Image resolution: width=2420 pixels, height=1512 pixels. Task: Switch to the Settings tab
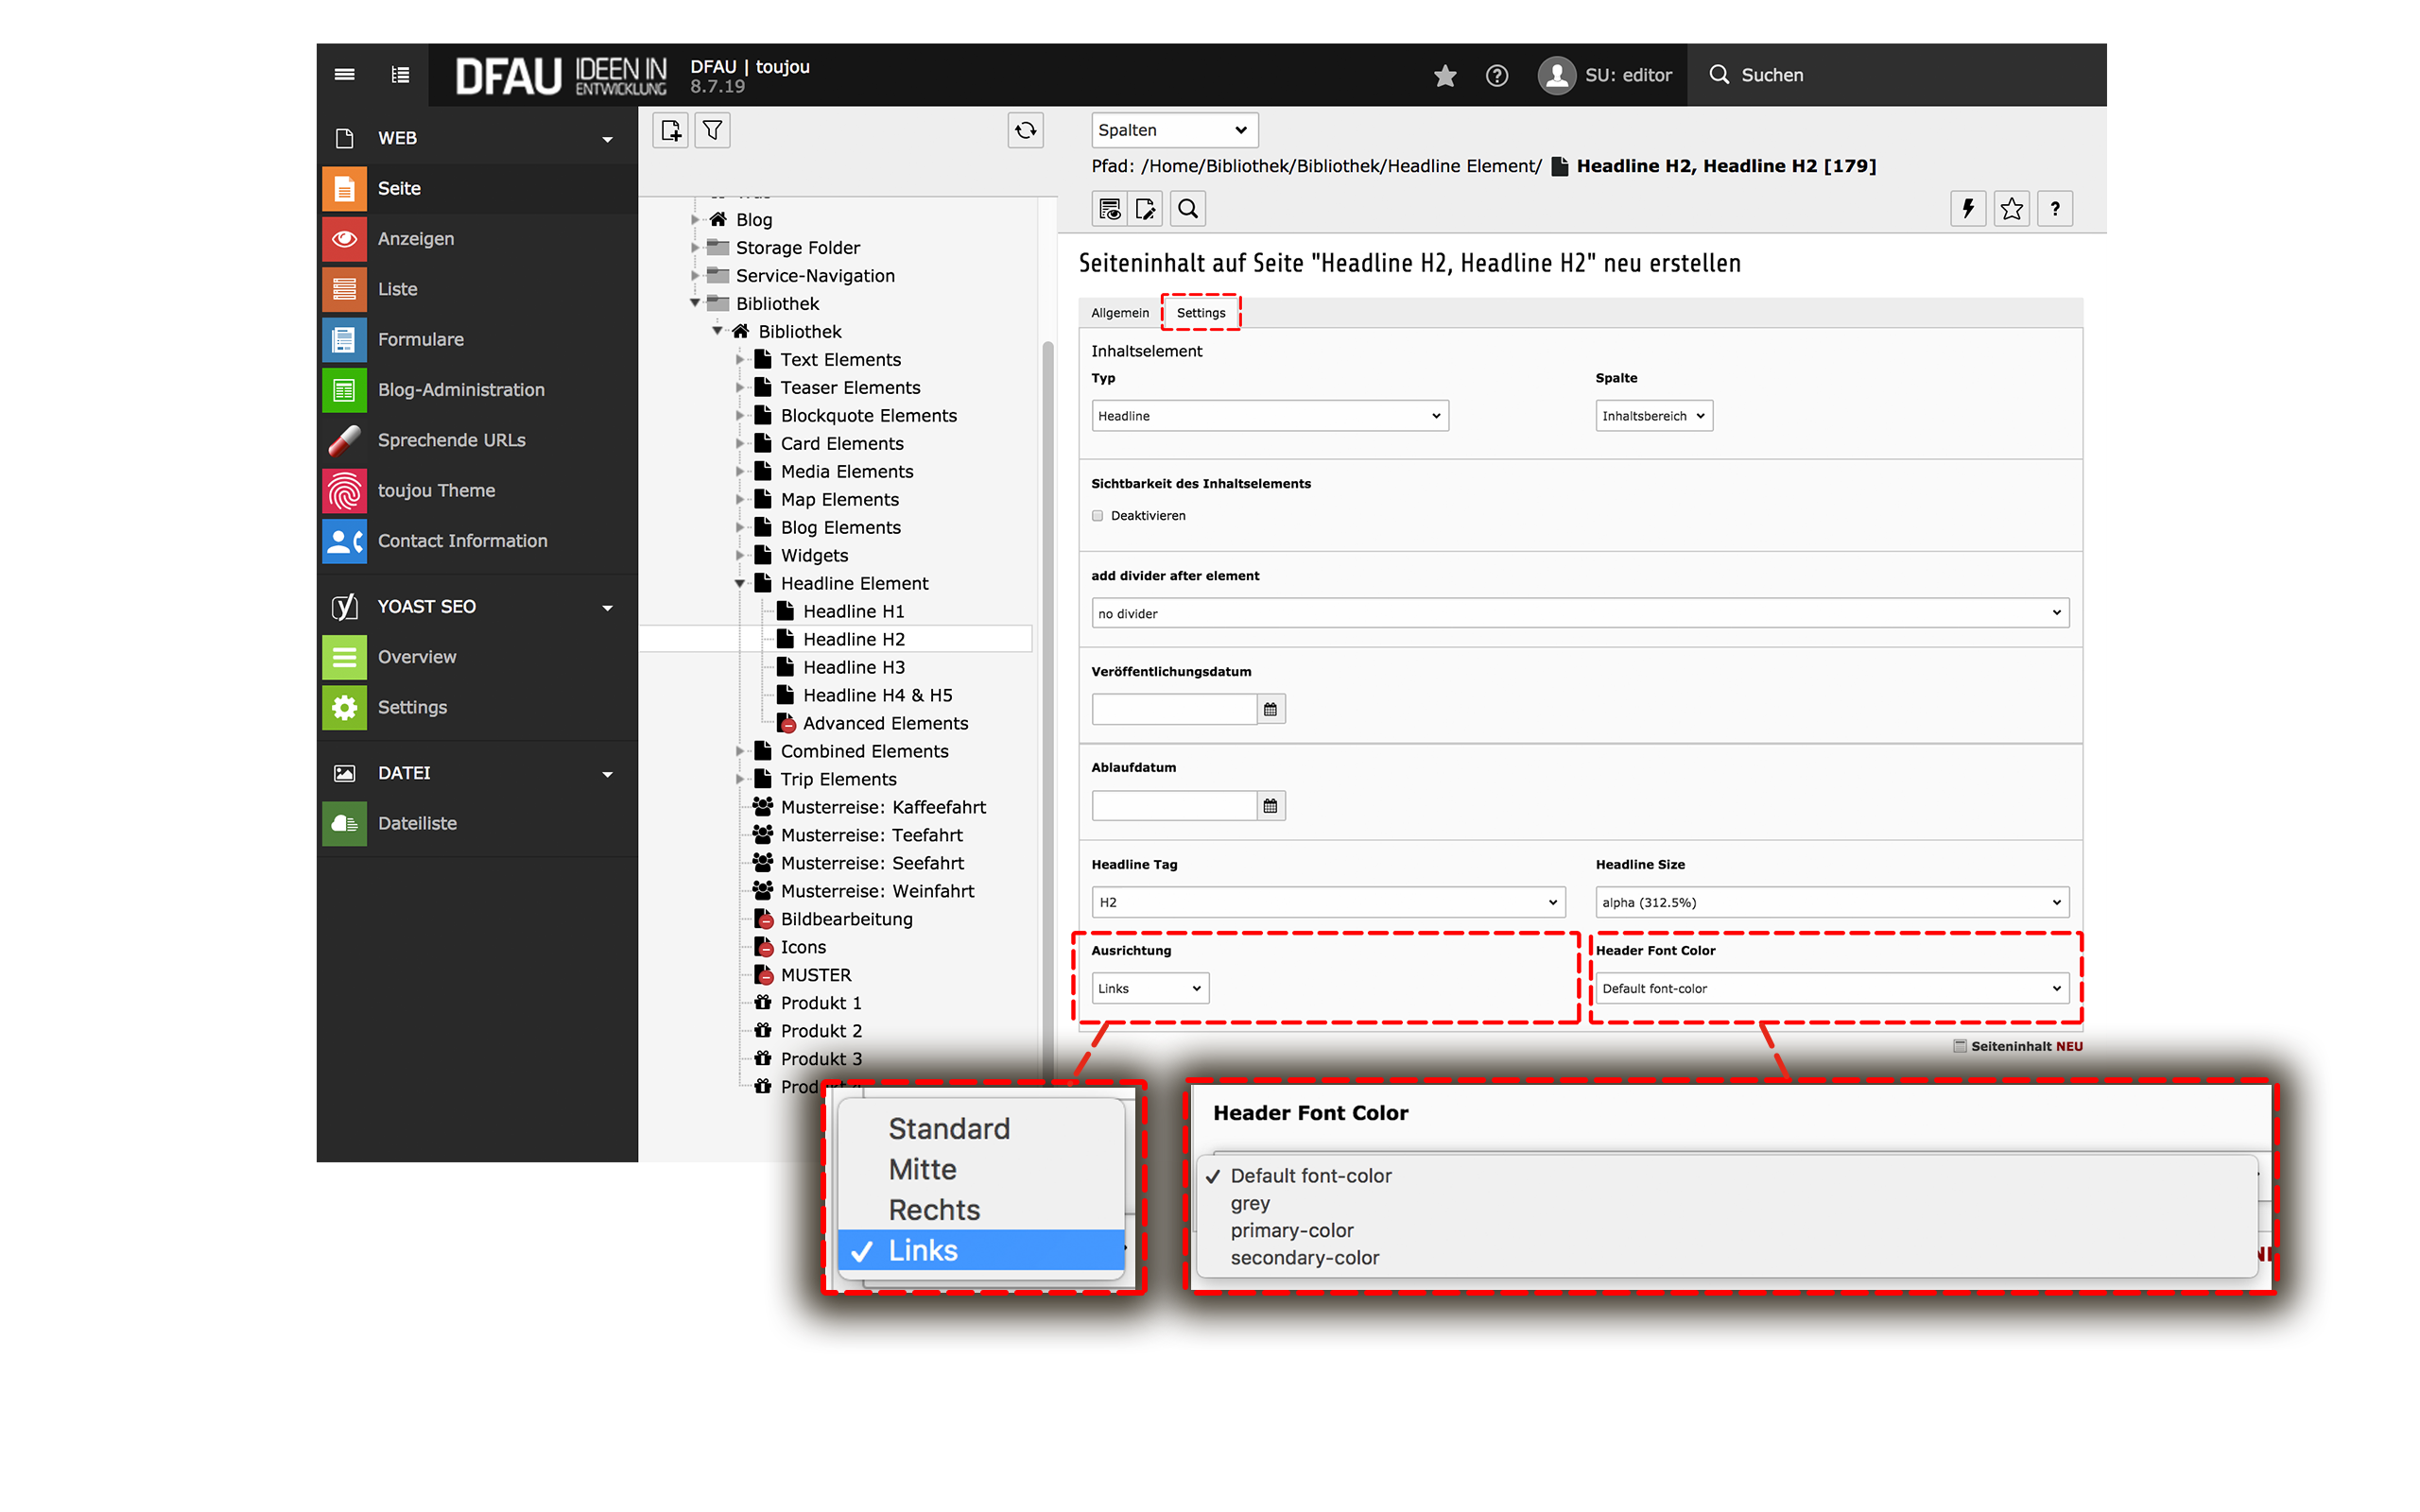(x=1200, y=313)
